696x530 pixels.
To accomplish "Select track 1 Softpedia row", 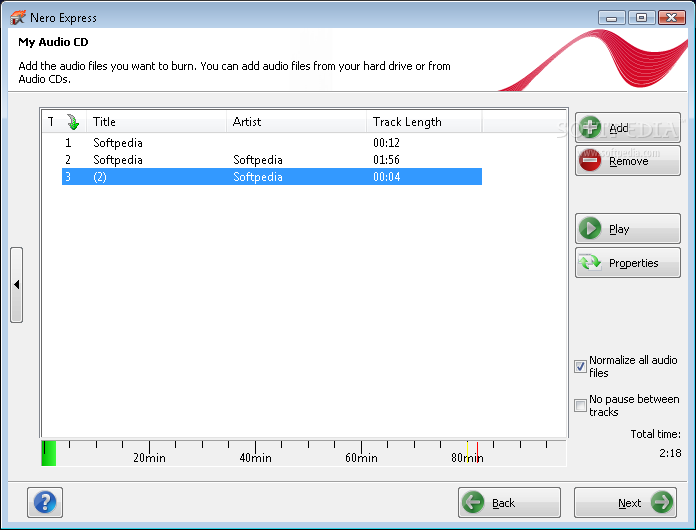I will coord(118,143).
